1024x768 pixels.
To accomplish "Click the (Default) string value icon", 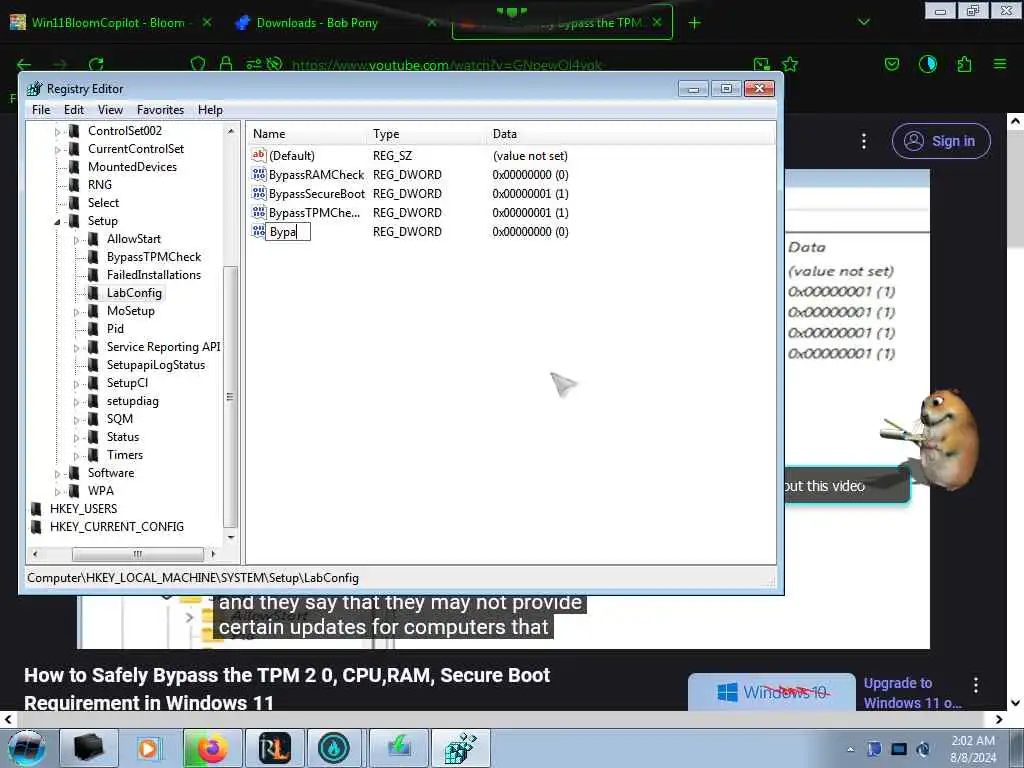I will [259, 155].
